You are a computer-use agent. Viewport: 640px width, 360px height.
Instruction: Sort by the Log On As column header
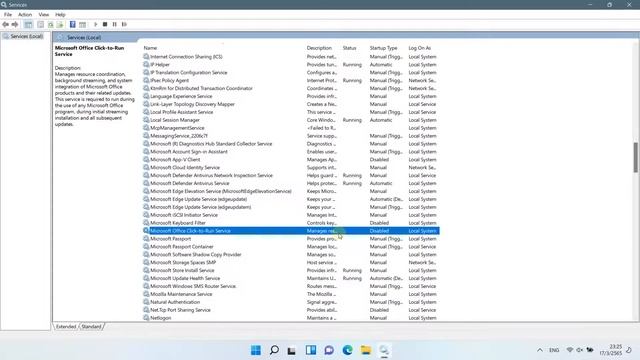point(420,48)
